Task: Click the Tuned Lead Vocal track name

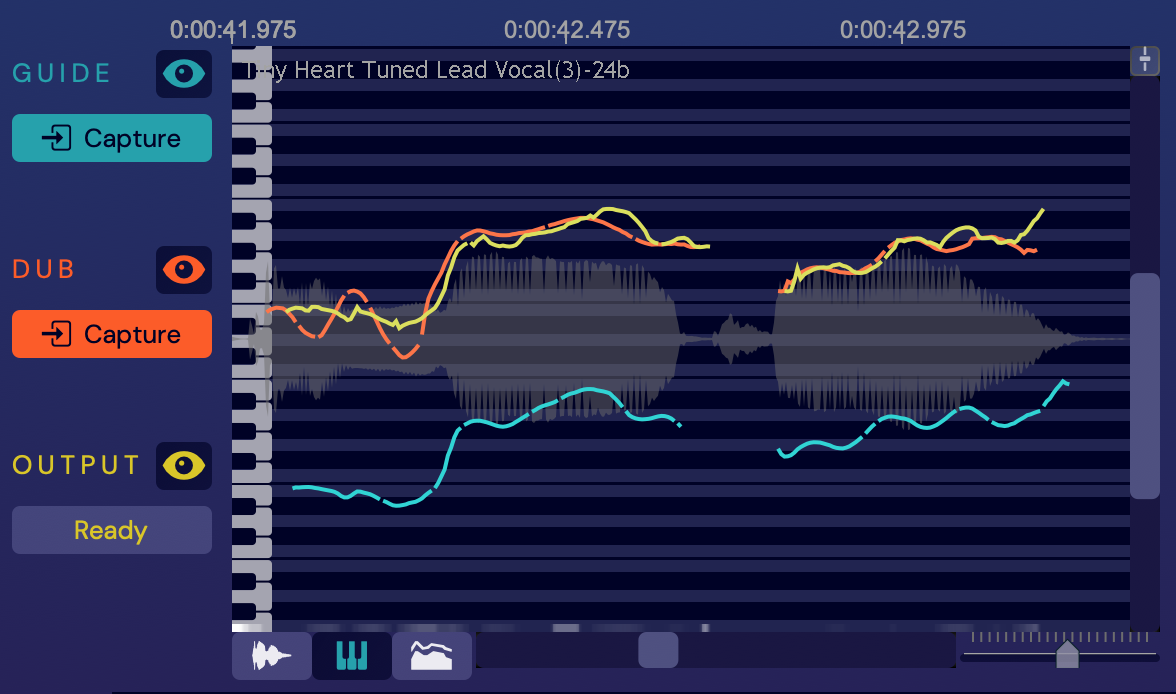Action: pos(440,70)
